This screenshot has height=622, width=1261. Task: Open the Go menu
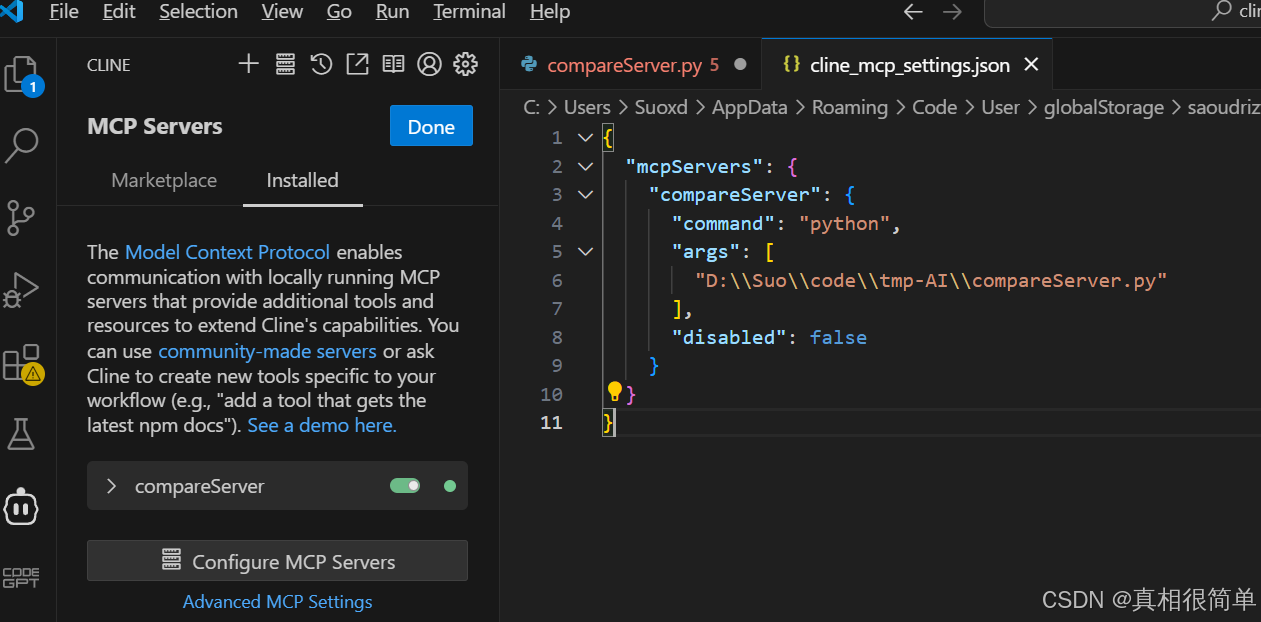339,12
